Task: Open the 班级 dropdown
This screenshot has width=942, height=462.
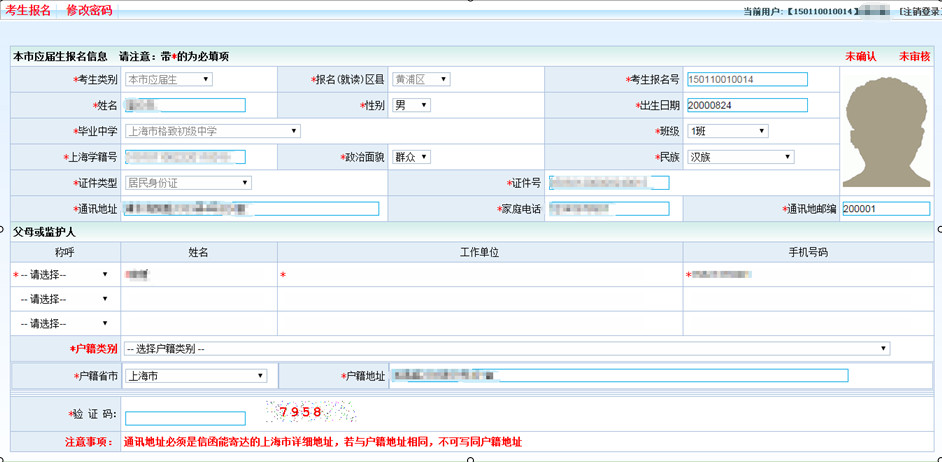Action: (727, 131)
